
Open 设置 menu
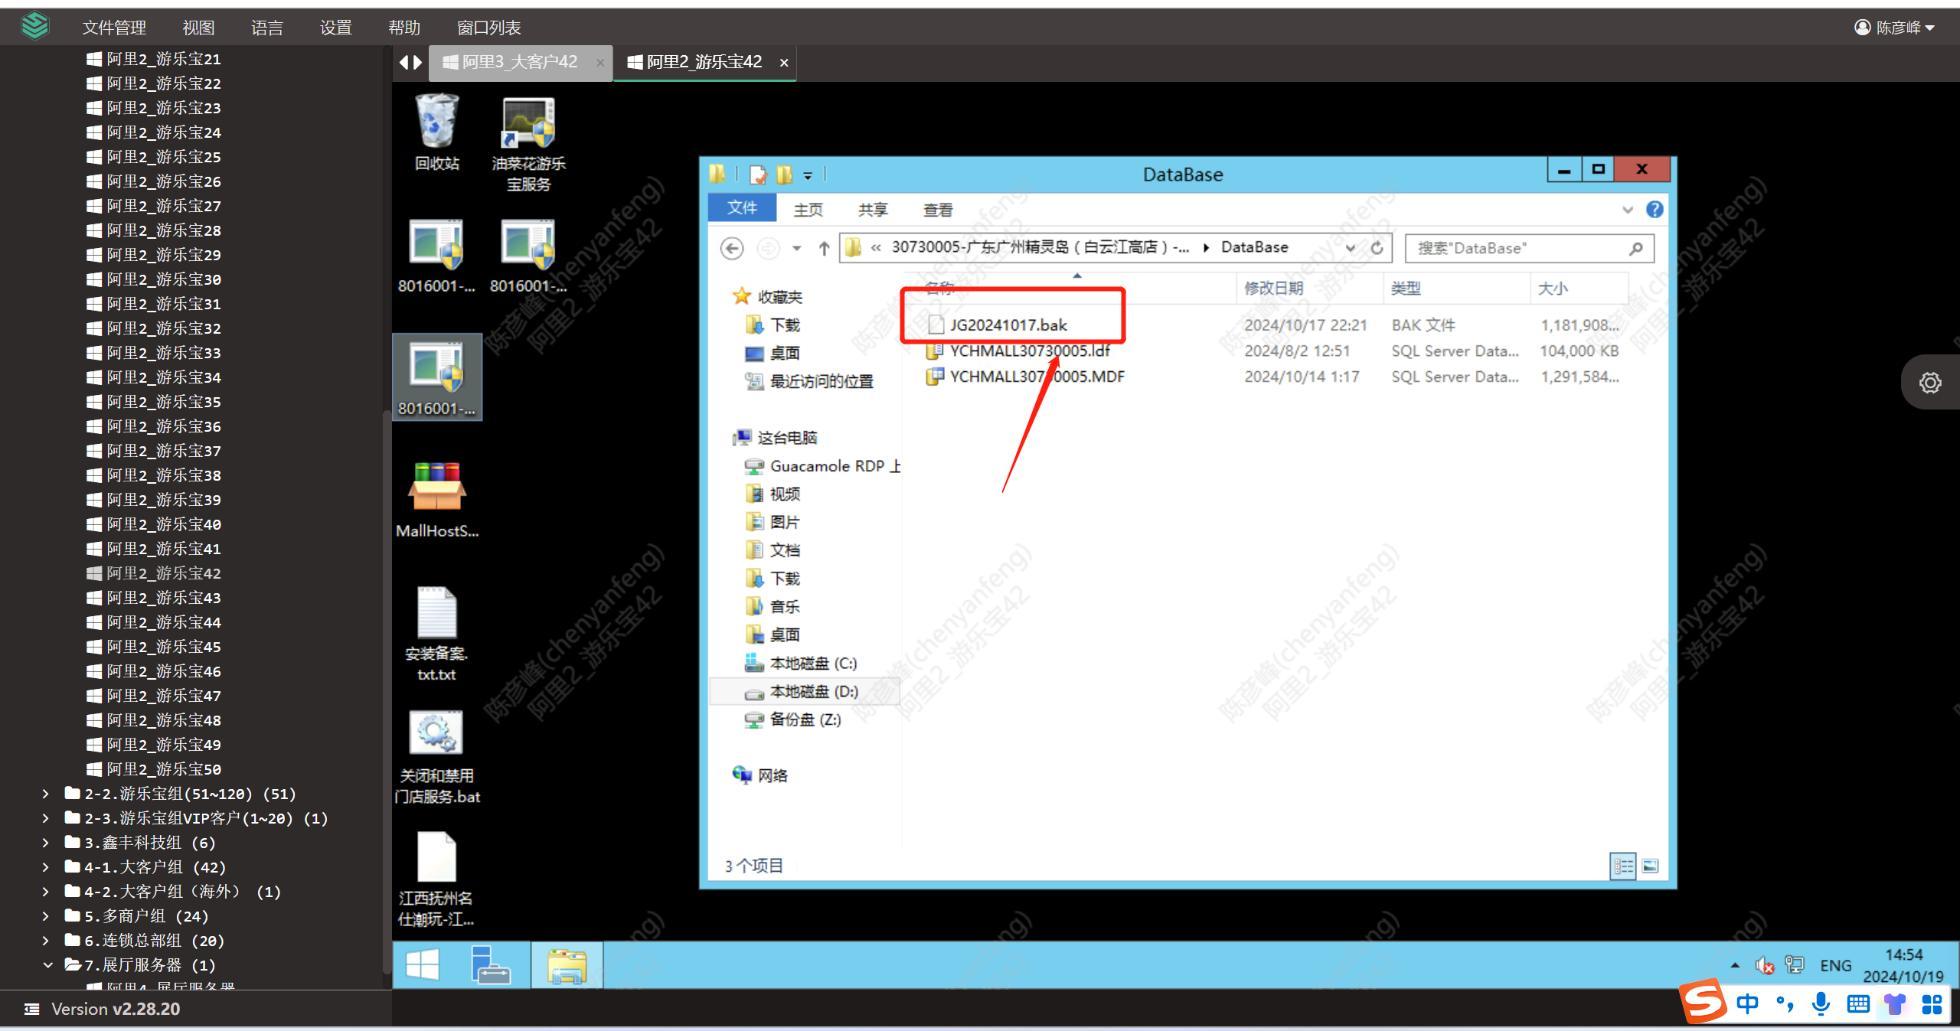(x=336, y=28)
